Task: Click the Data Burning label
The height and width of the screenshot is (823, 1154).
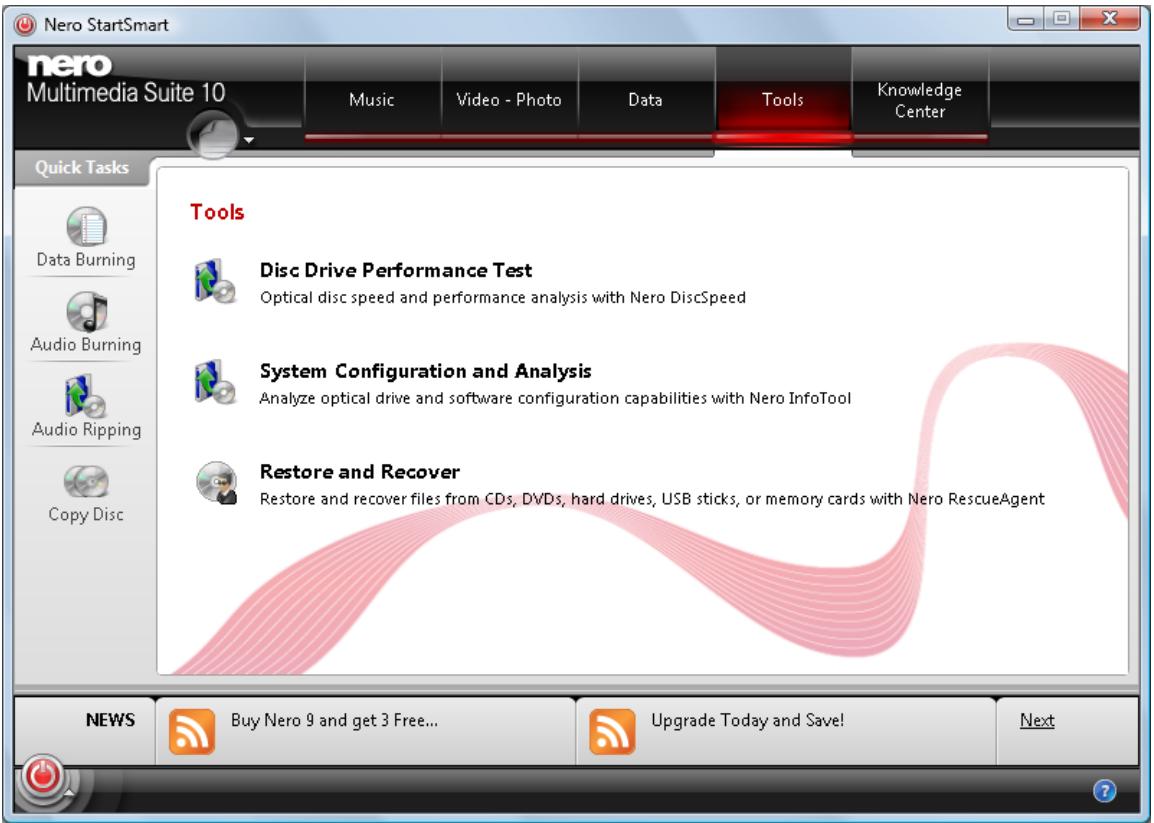Action: (x=86, y=261)
